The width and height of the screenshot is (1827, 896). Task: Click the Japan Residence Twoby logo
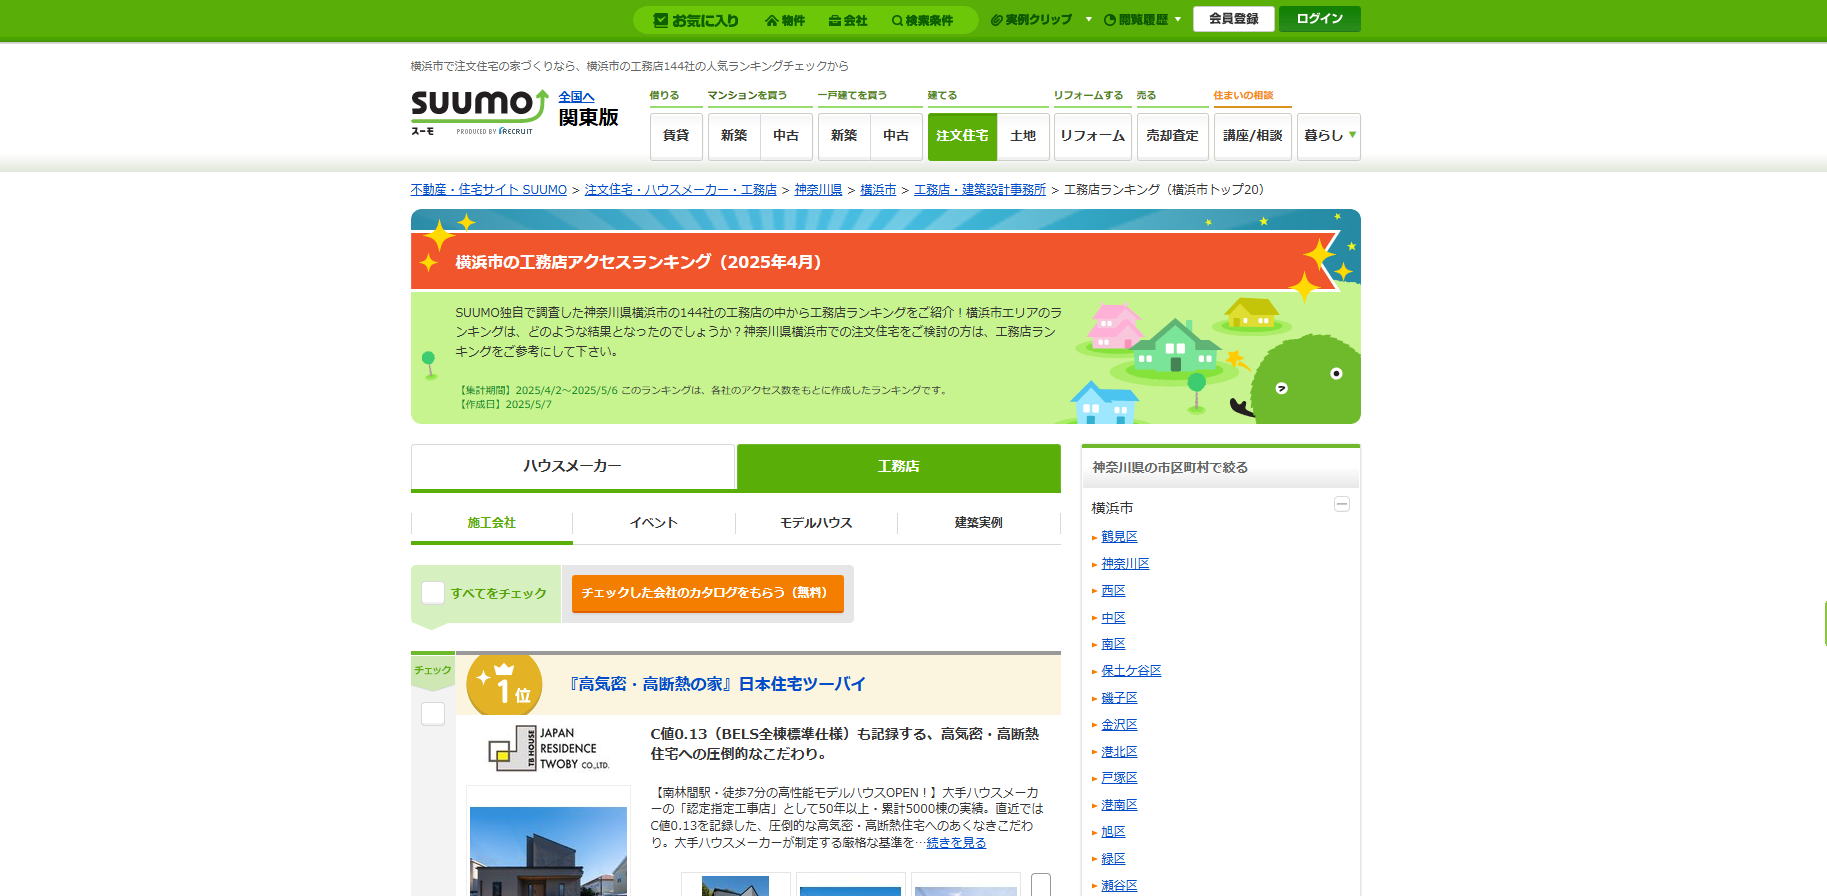coord(549,749)
